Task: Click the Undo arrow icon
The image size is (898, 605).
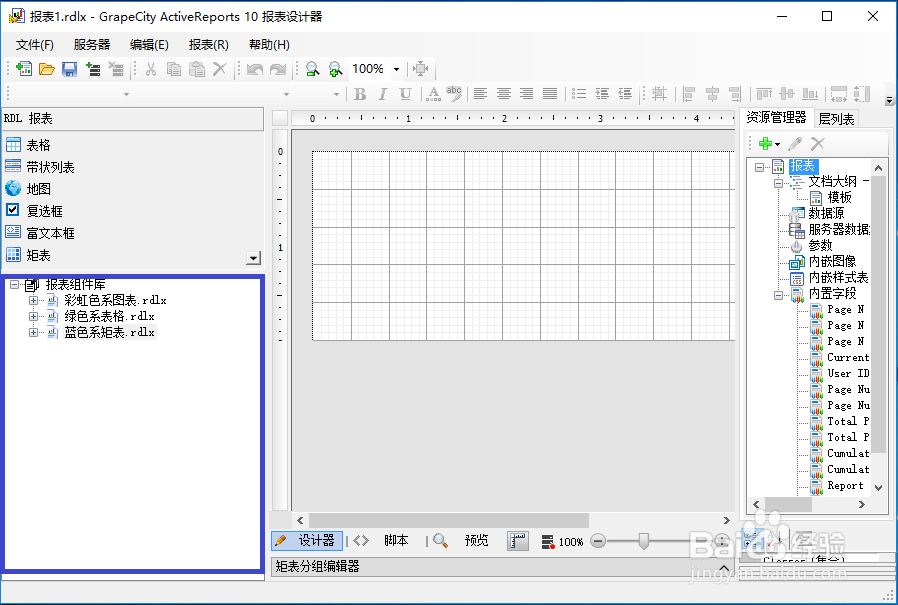Action: (x=255, y=69)
